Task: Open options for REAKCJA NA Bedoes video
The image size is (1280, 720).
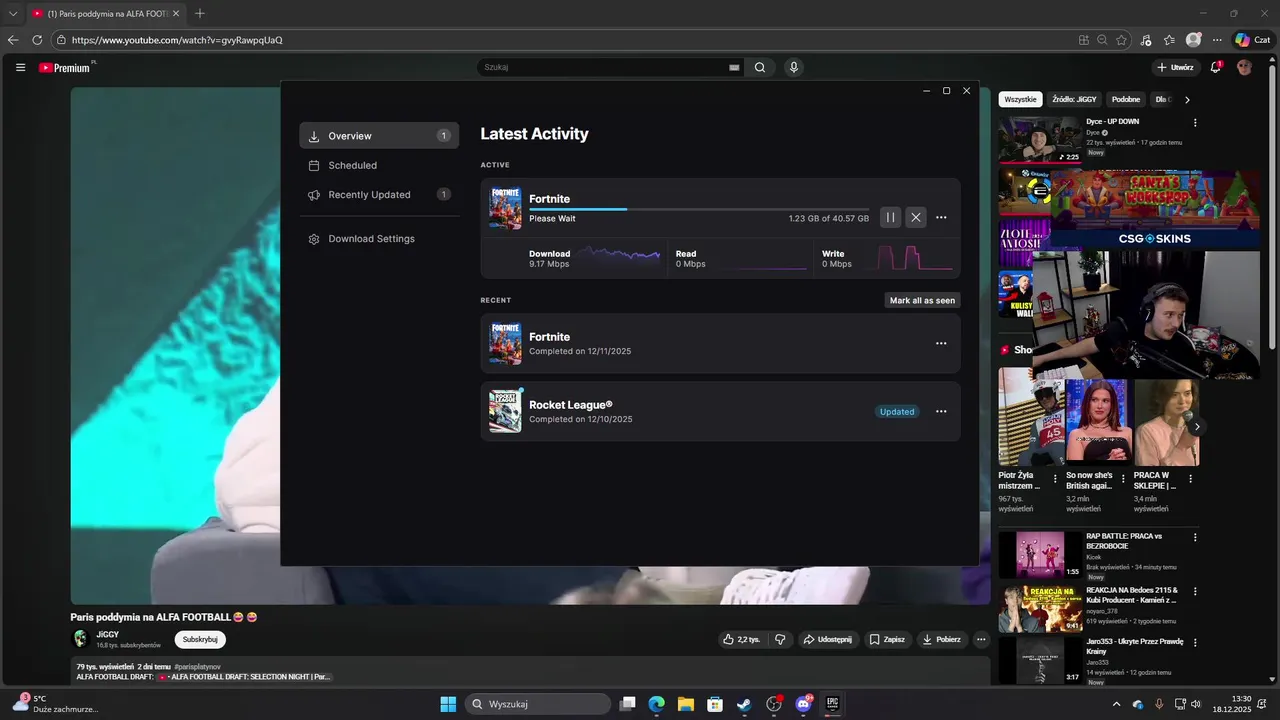Action: (x=1194, y=591)
